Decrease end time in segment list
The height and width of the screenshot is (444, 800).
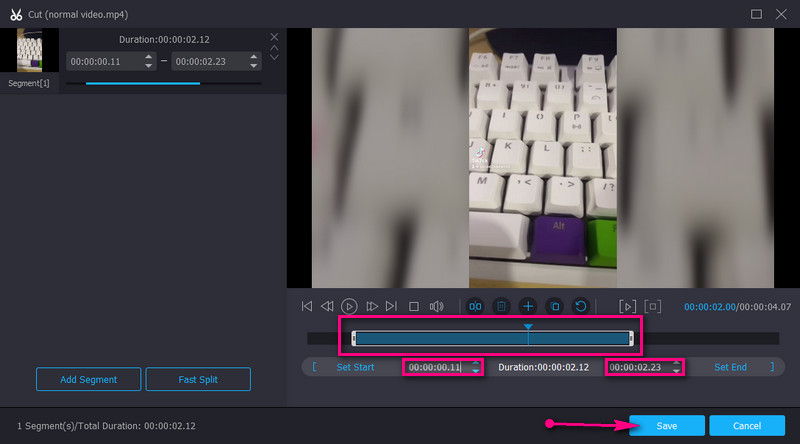[x=254, y=66]
